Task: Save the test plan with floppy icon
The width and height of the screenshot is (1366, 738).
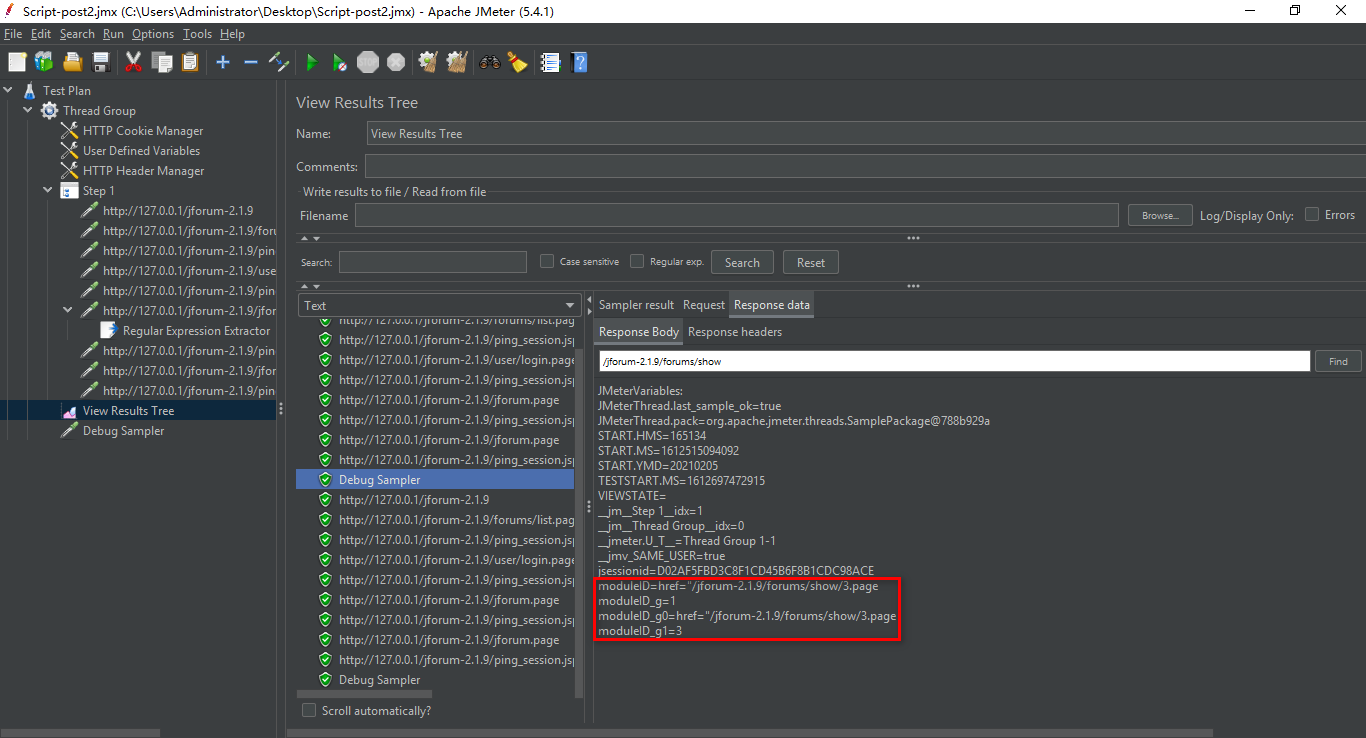Action: [x=100, y=62]
